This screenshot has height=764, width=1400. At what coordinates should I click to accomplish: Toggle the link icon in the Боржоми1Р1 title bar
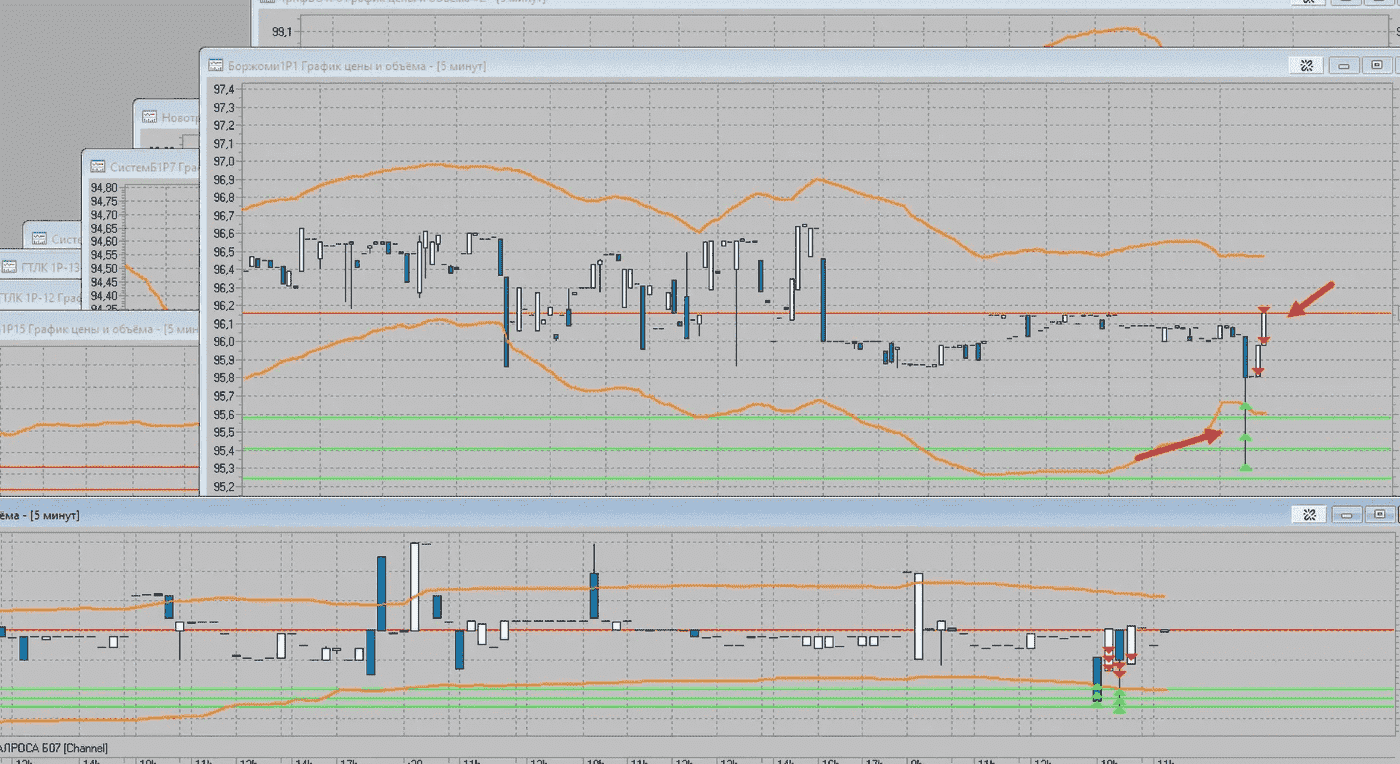pos(1305,66)
